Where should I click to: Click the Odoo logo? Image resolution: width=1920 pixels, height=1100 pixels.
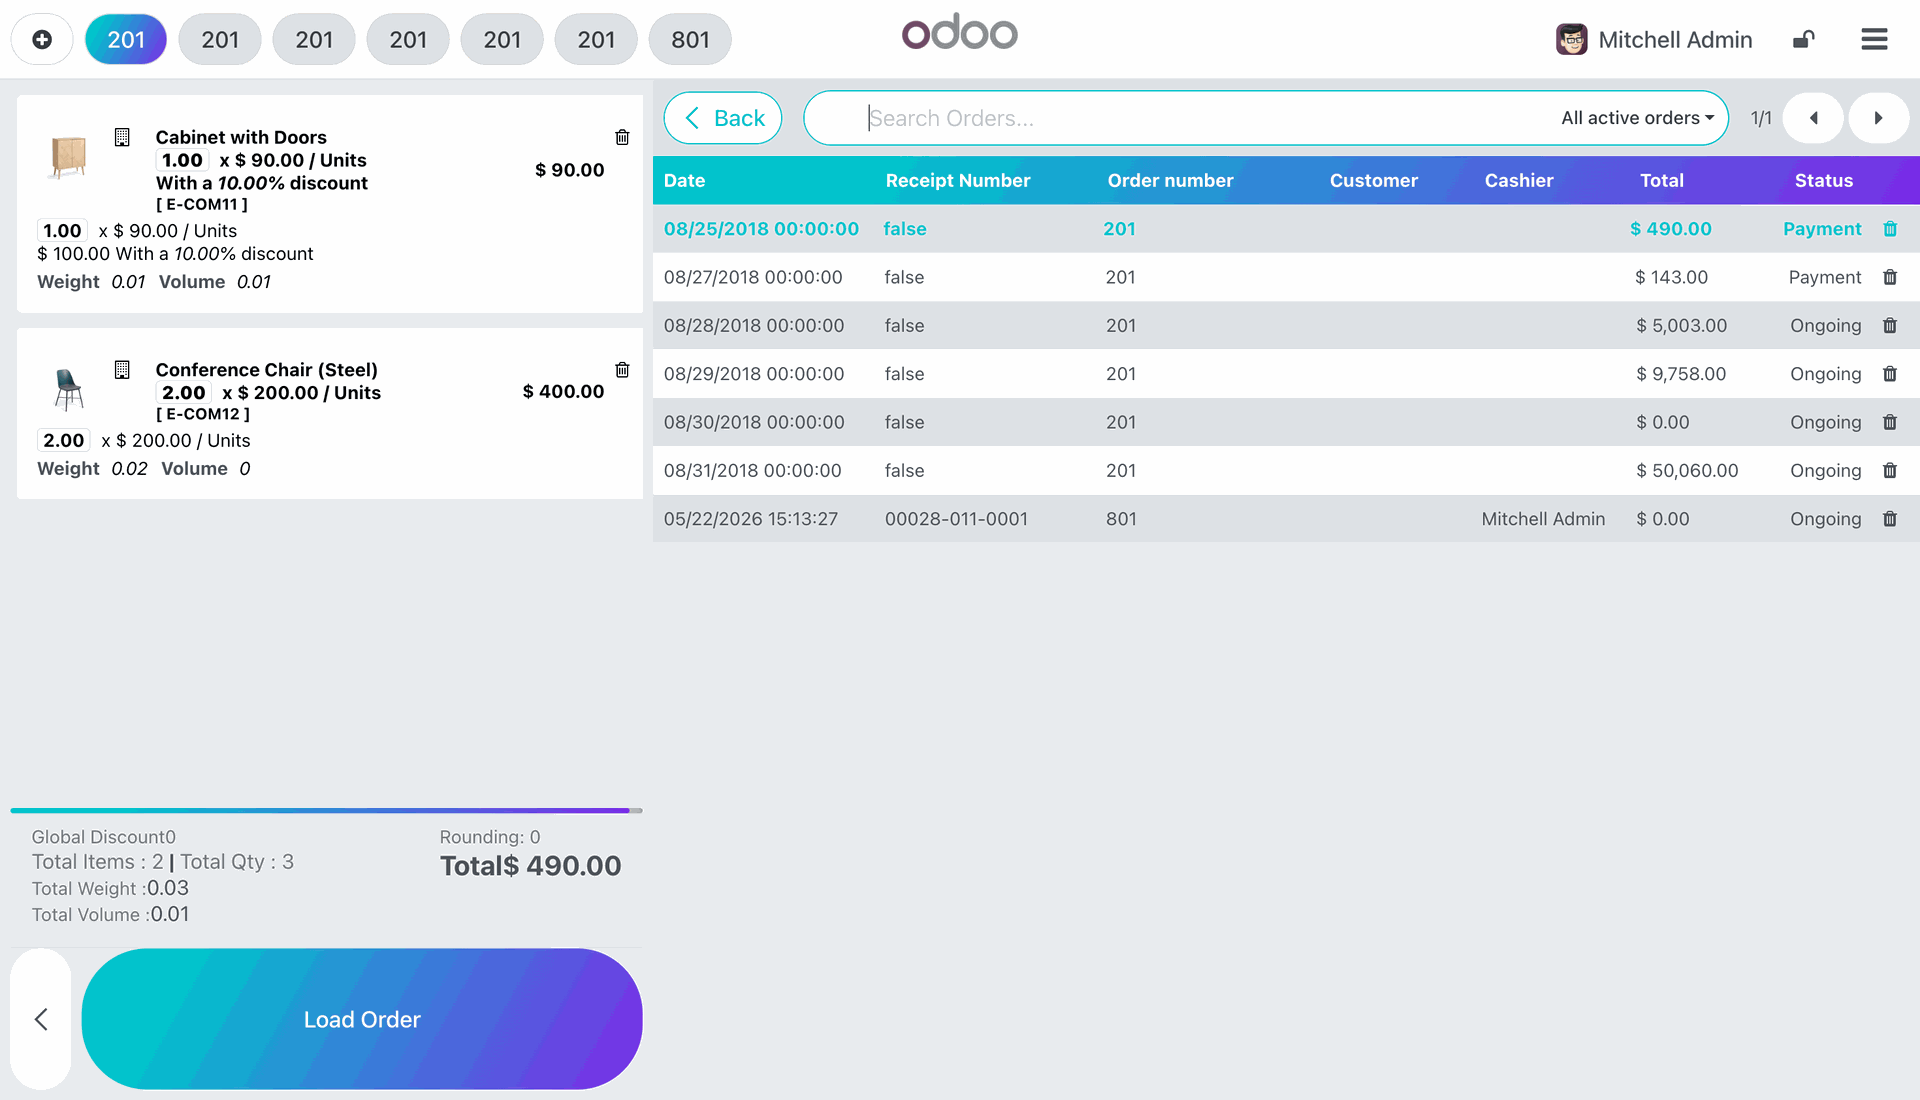[x=960, y=33]
